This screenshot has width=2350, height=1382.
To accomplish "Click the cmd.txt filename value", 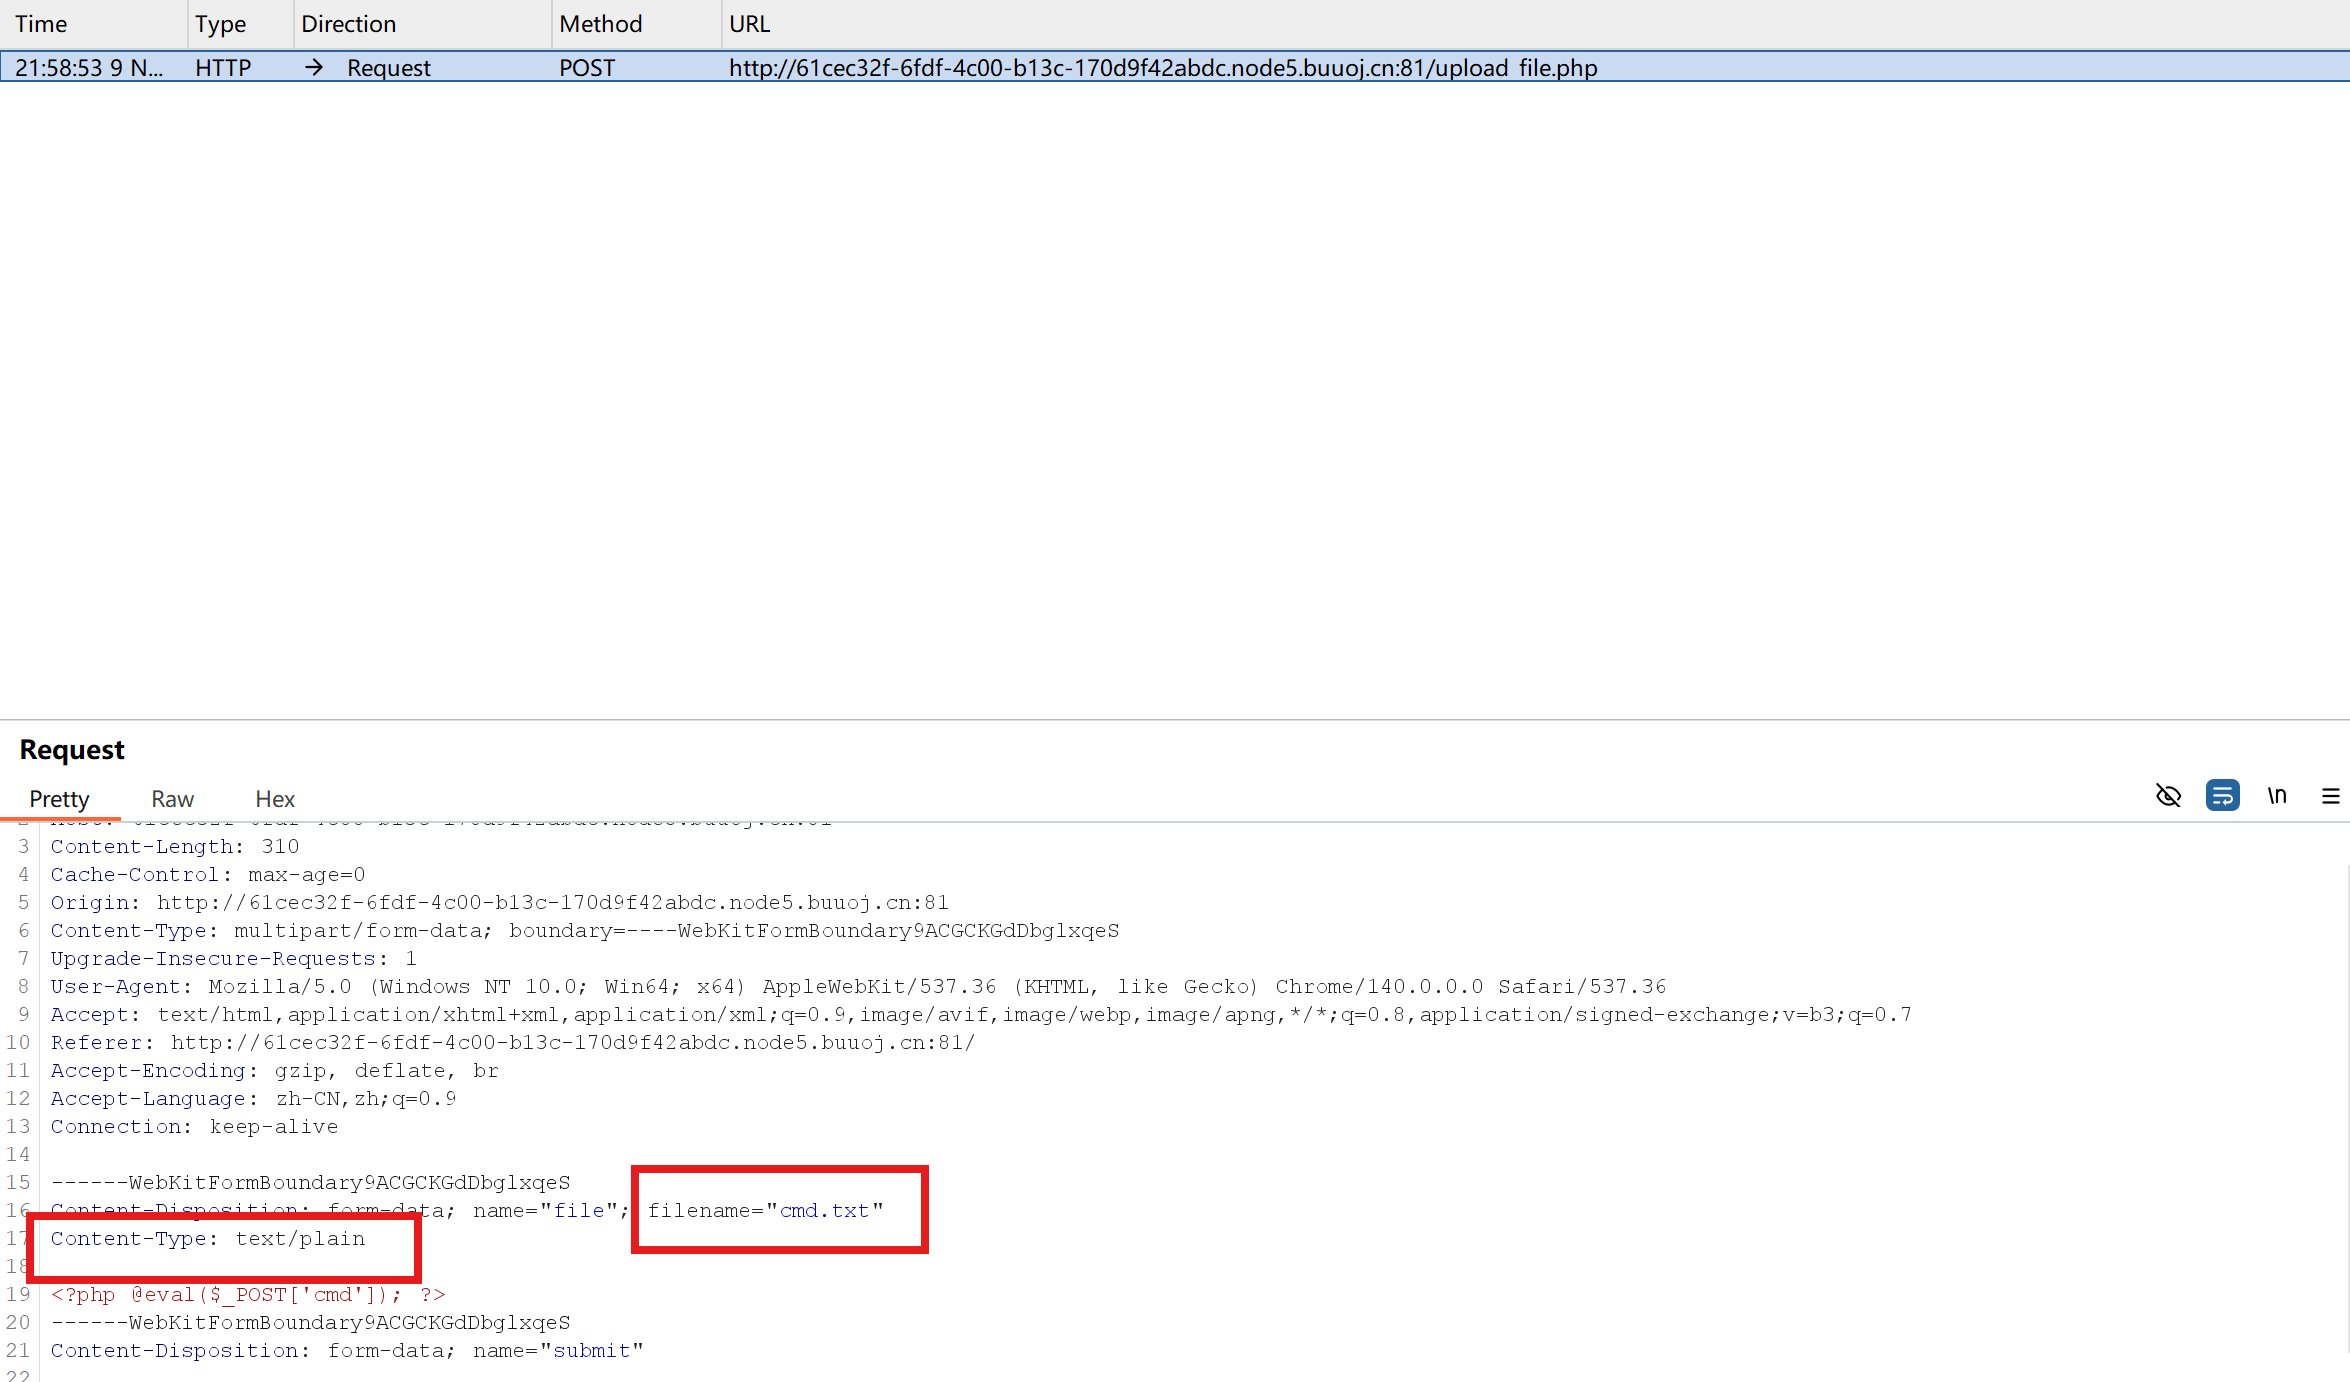I will pyautogui.click(x=824, y=1211).
